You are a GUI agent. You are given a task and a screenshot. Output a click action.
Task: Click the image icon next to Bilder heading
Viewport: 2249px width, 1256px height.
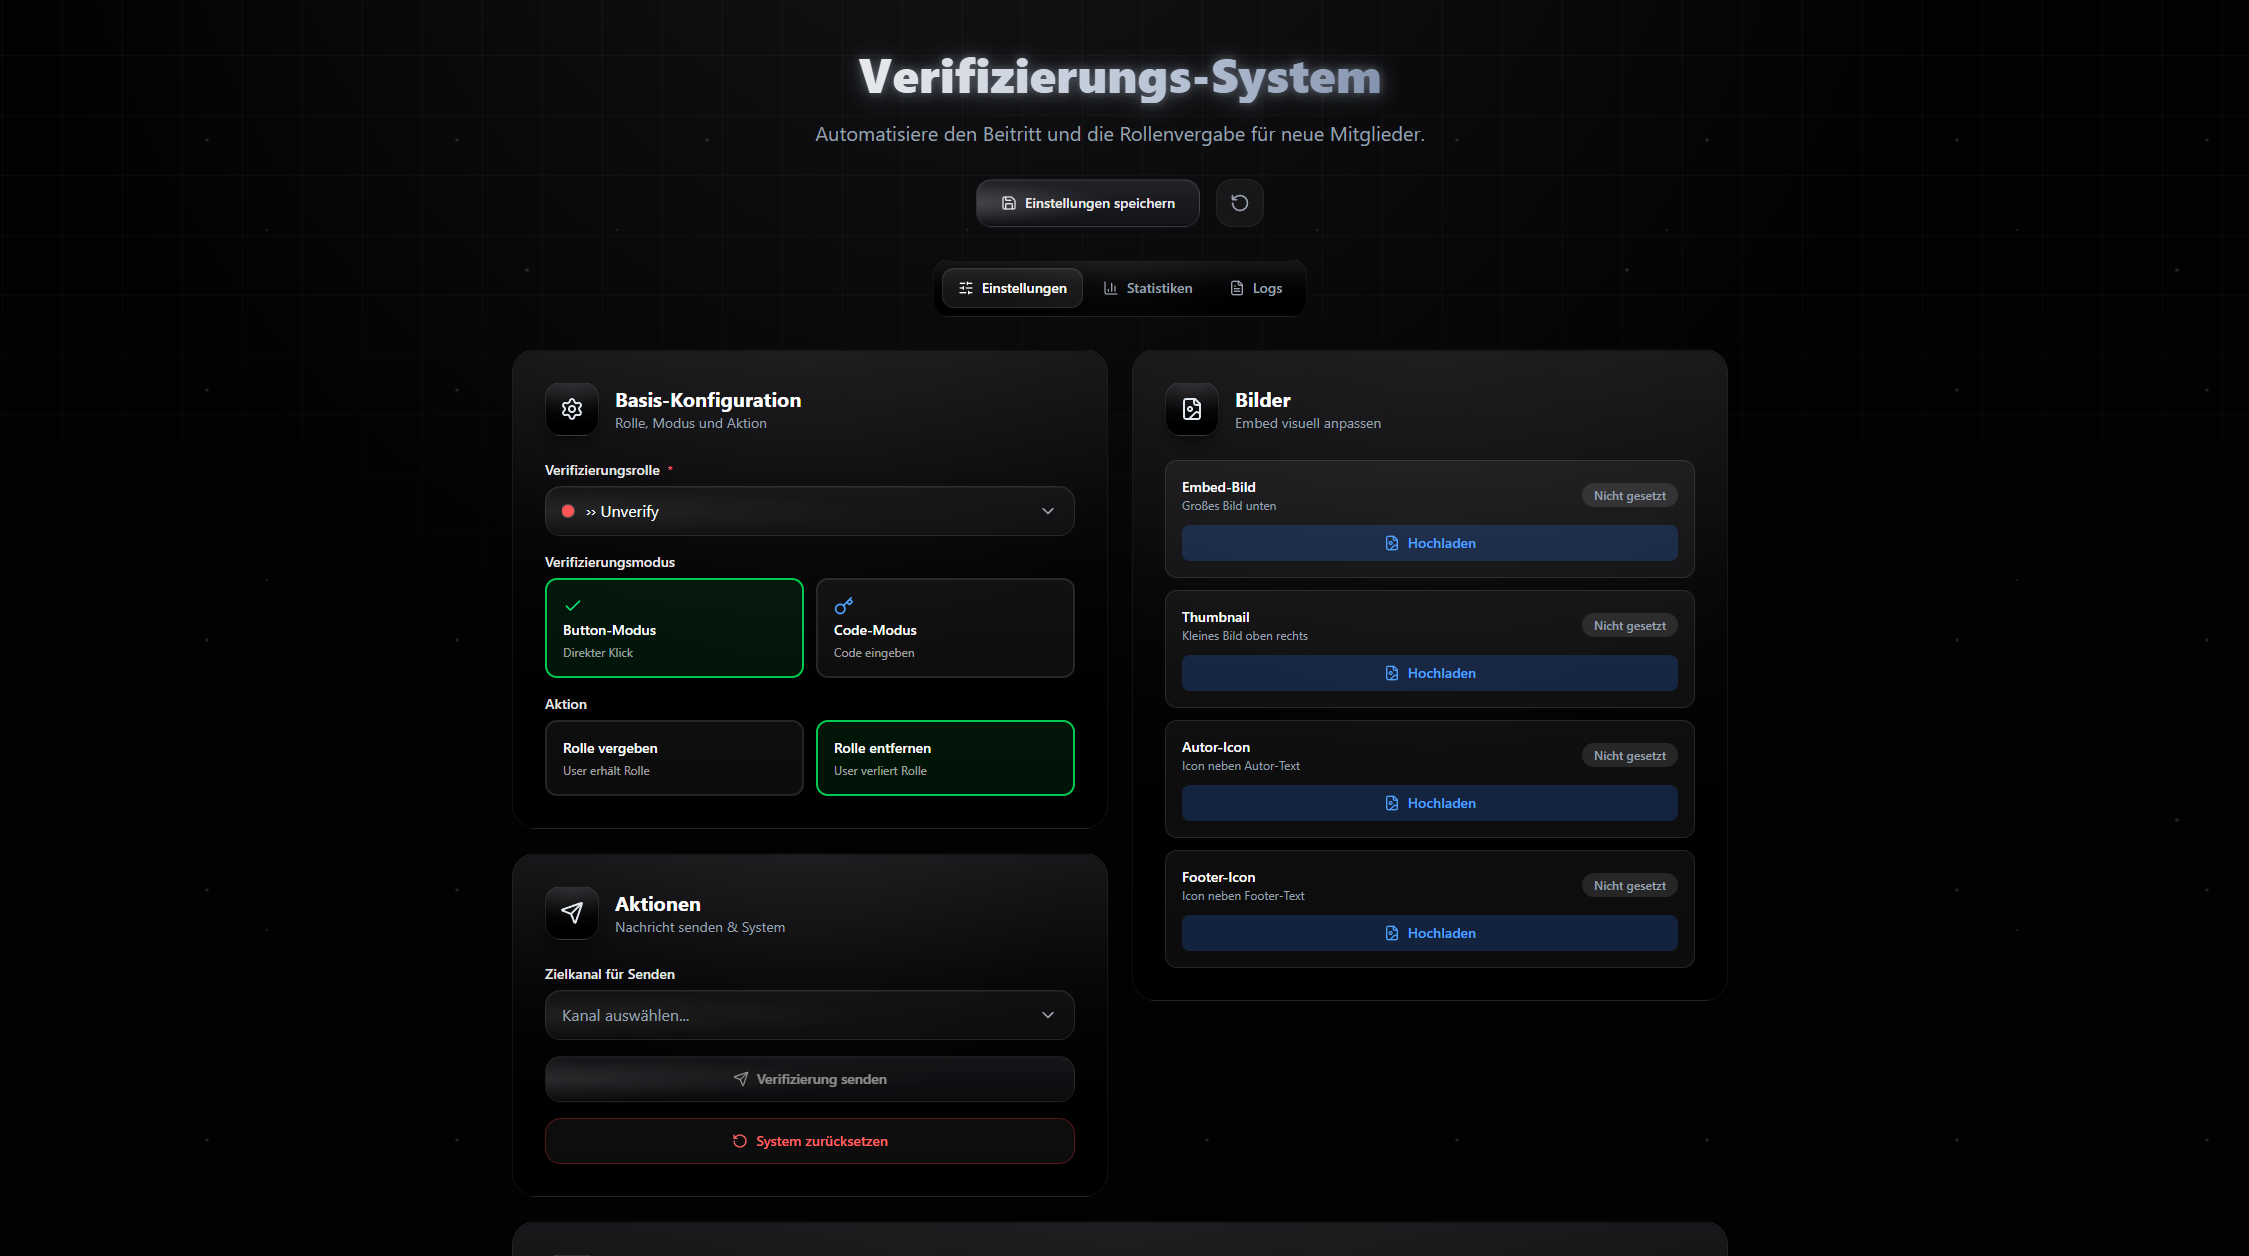point(1191,409)
